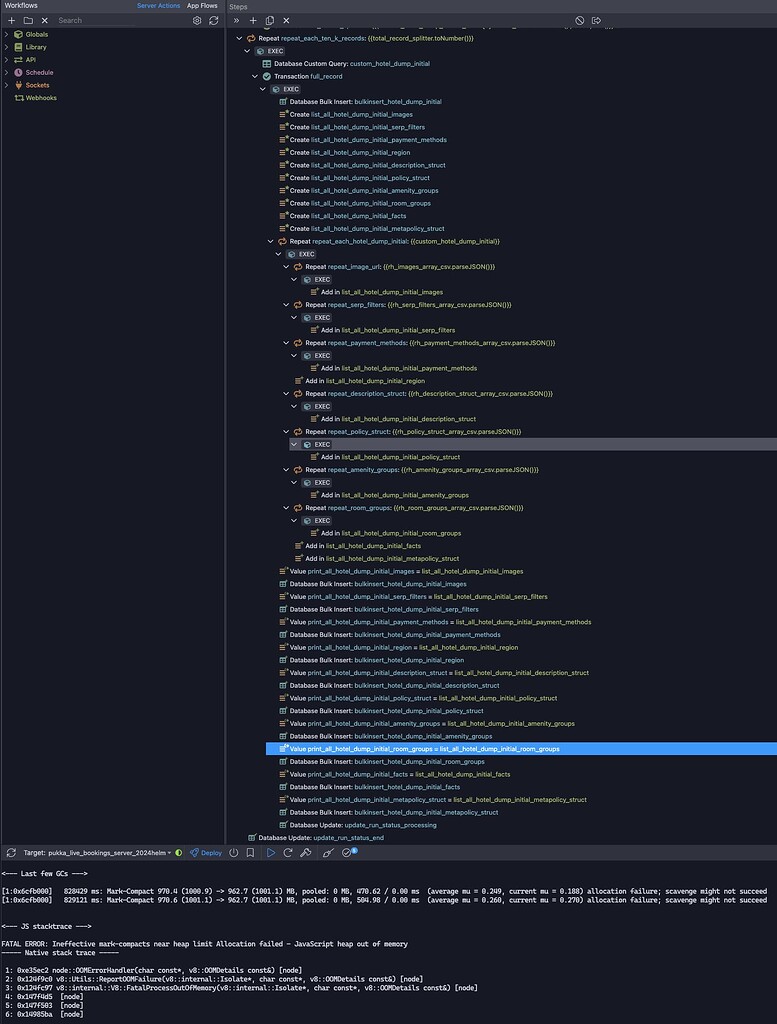Image resolution: width=777 pixels, height=1024 pixels.
Task: Click the Deploy button
Action: [x=206, y=853]
